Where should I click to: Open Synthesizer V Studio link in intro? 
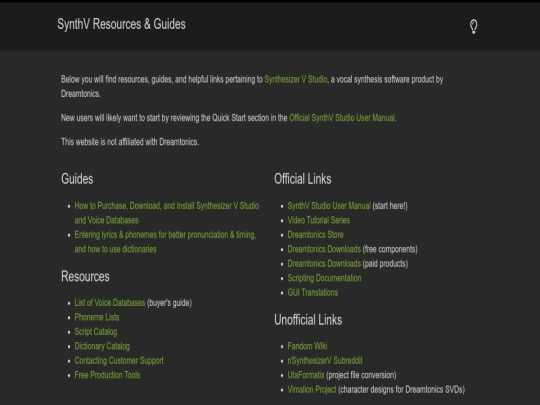click(296, 80)
